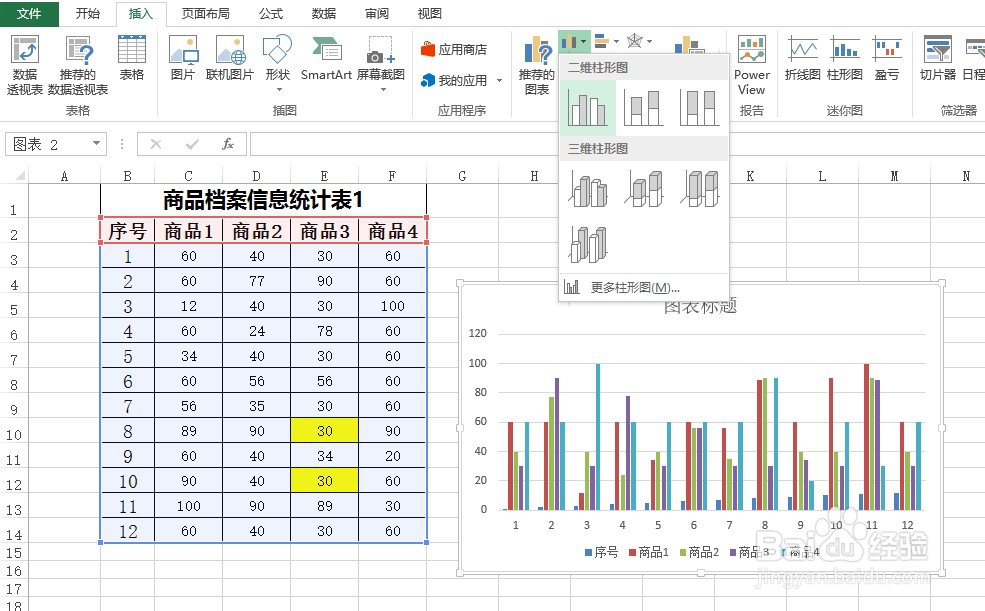Open Screenshot (屏幕截图) options
Screen dimensions: 985x611
381,63
